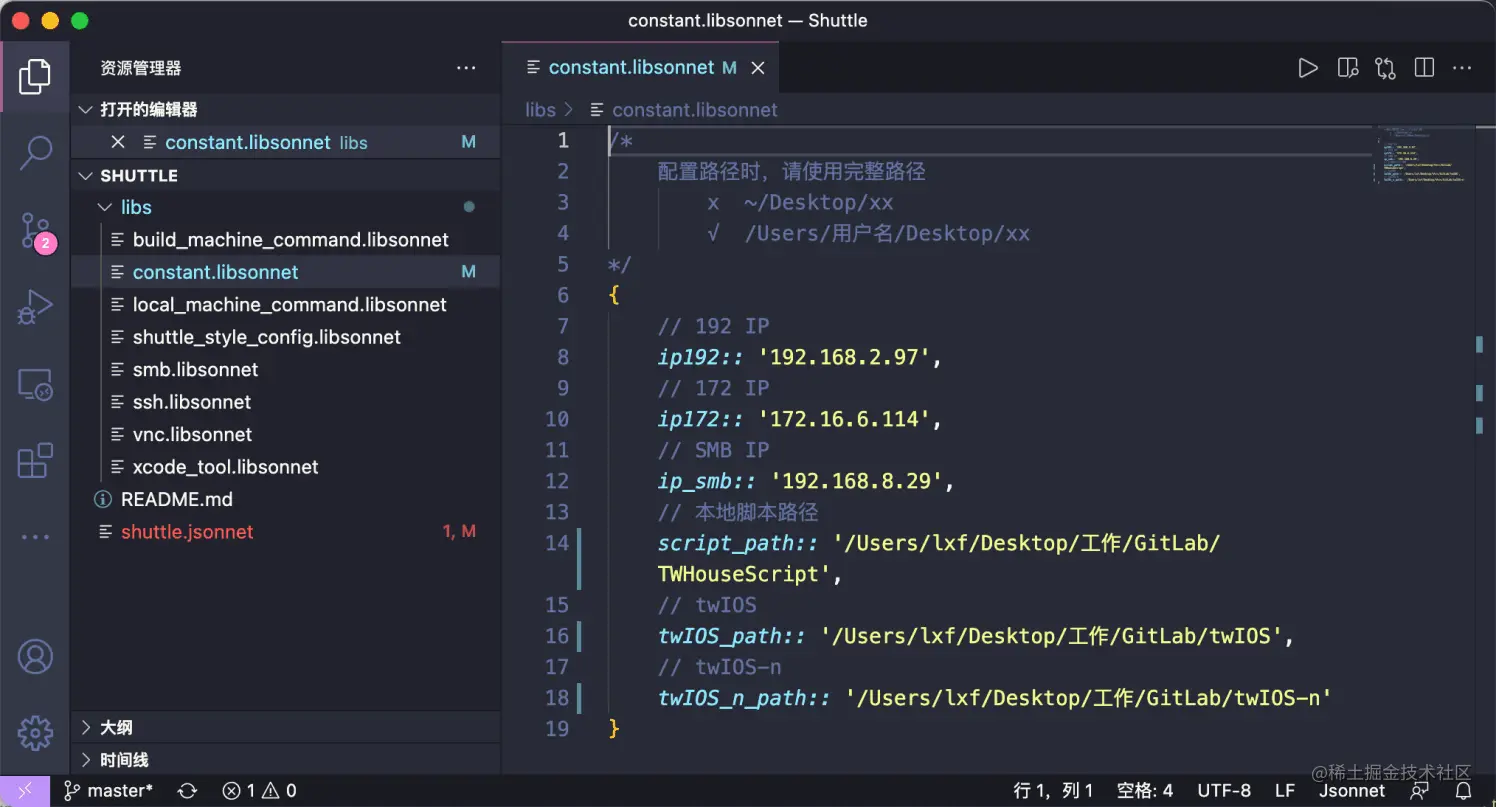Open the Explorer view in activity bar

pos(35,76)
